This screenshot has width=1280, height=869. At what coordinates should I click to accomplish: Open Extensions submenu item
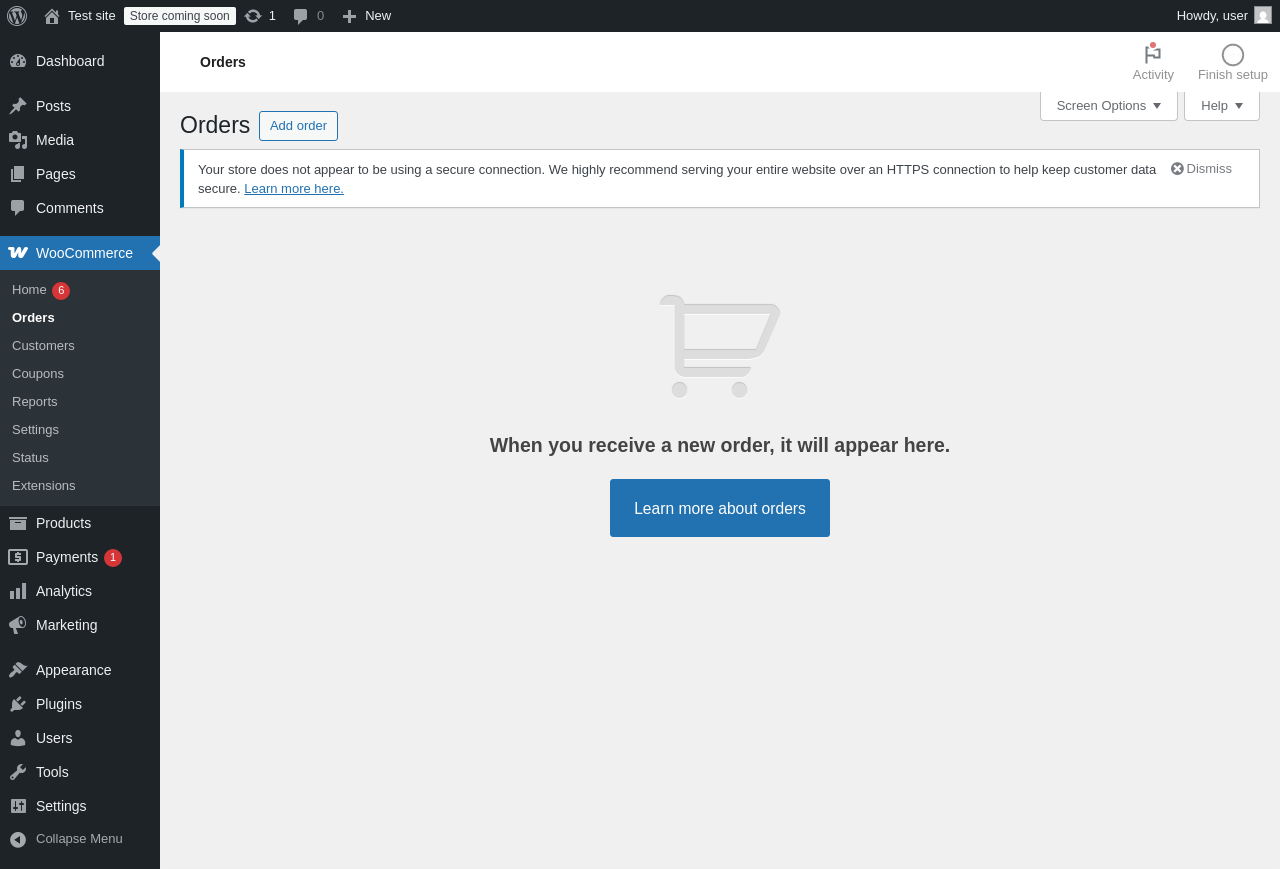click(44, 486)
